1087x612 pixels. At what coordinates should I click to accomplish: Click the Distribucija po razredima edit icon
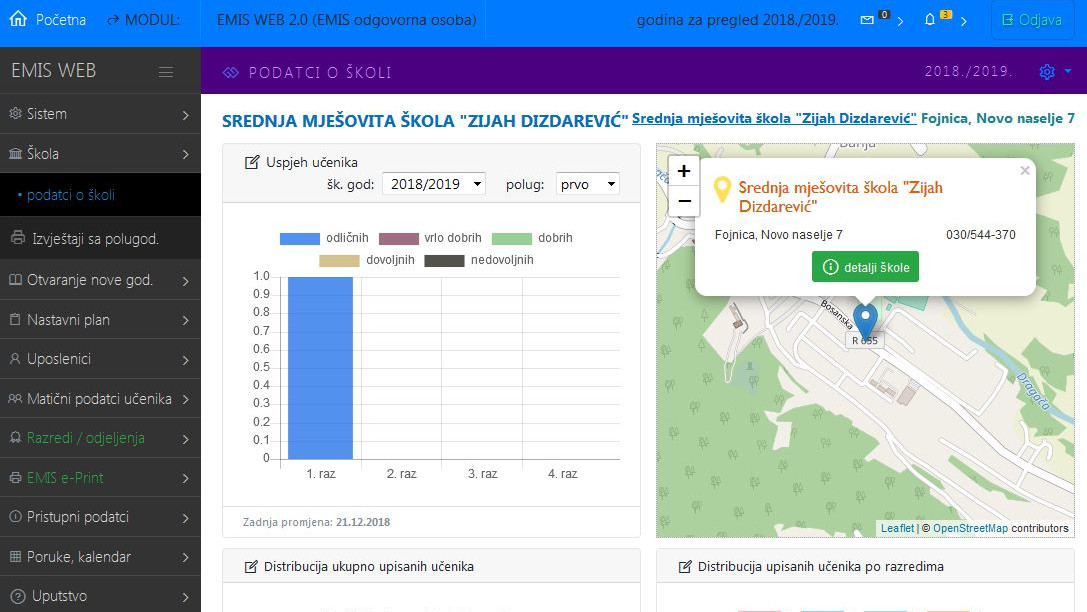[685, 567]
